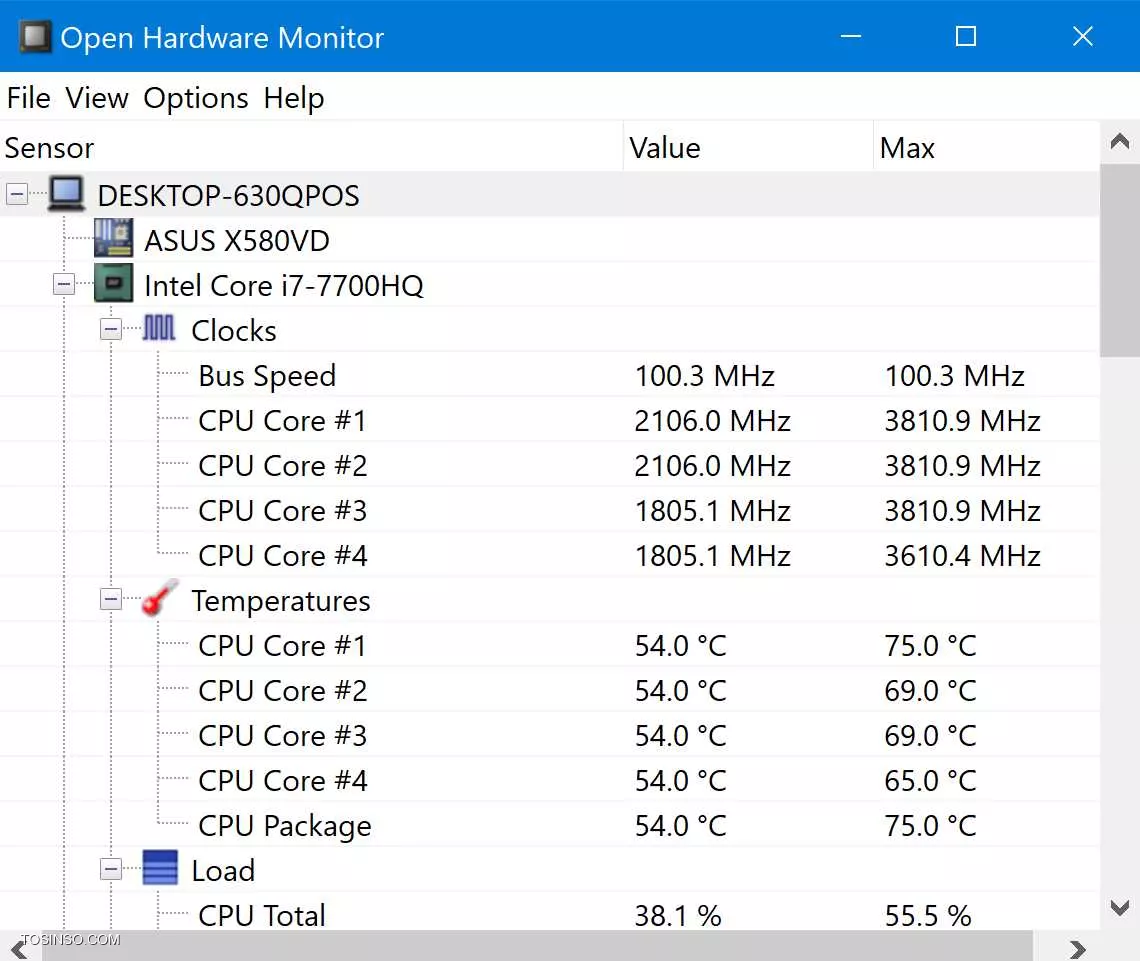Open the Options menu

[196, 98]
